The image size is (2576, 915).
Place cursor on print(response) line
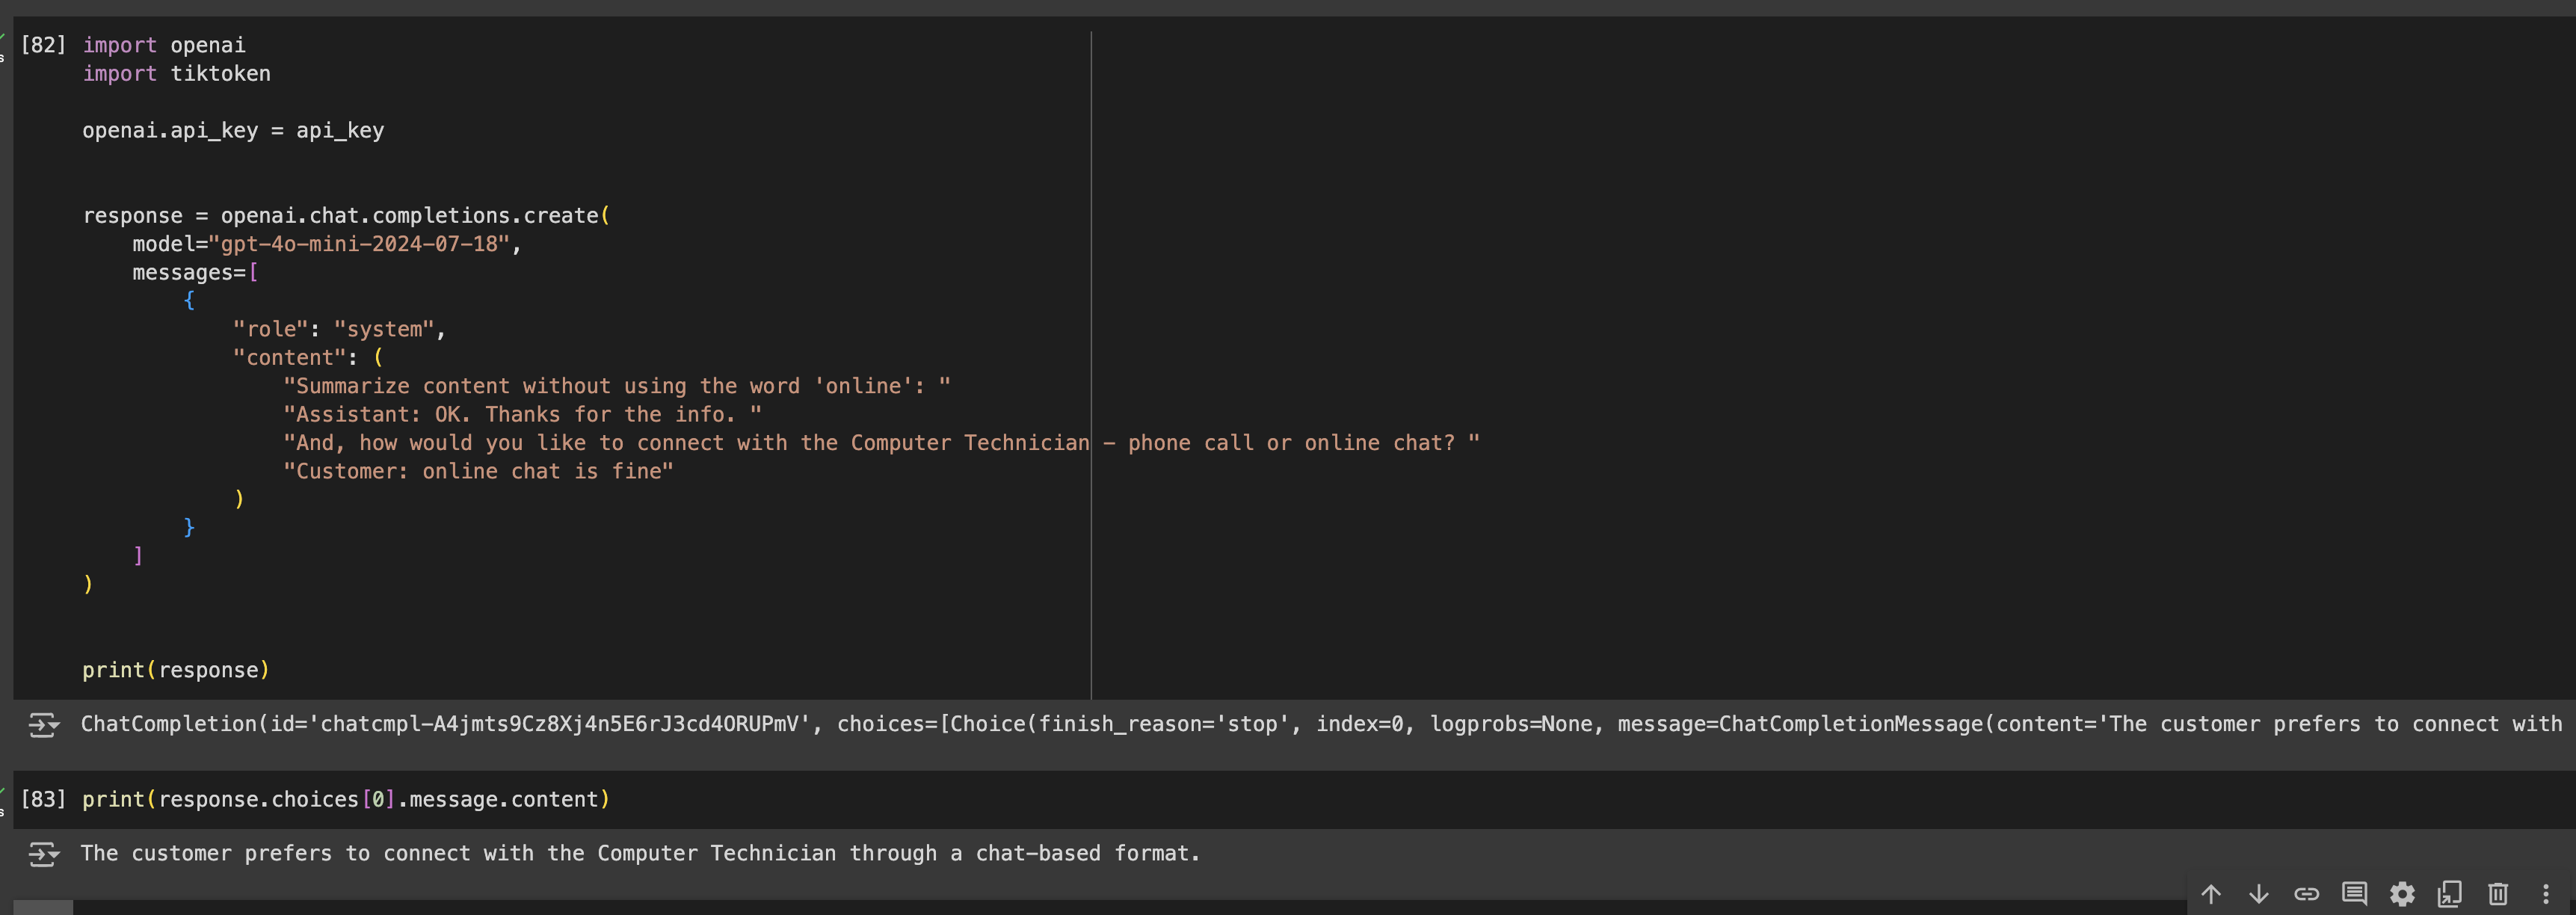click(175, 670)
